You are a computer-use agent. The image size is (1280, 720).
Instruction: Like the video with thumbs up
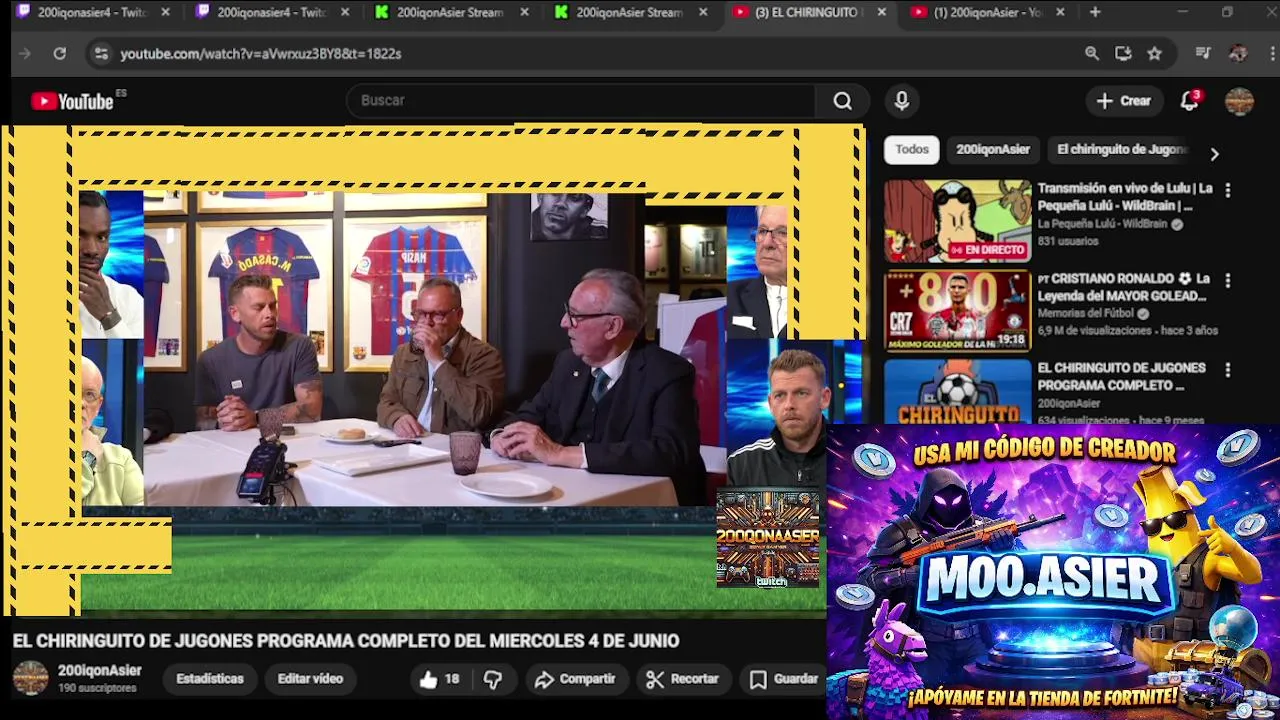[439, 679]
